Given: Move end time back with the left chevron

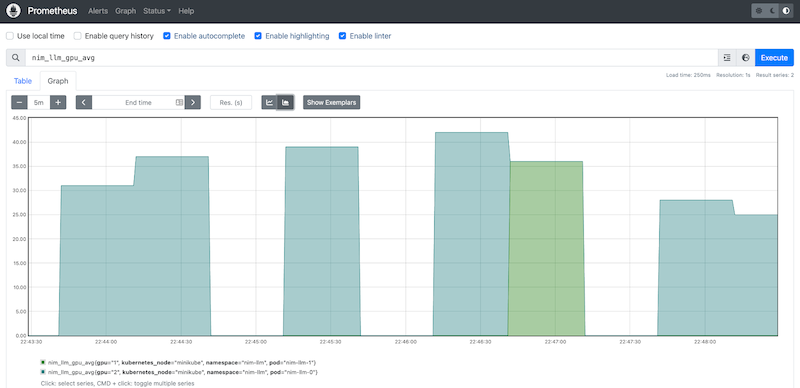Looking at the screenshot, I should point(84,102).
